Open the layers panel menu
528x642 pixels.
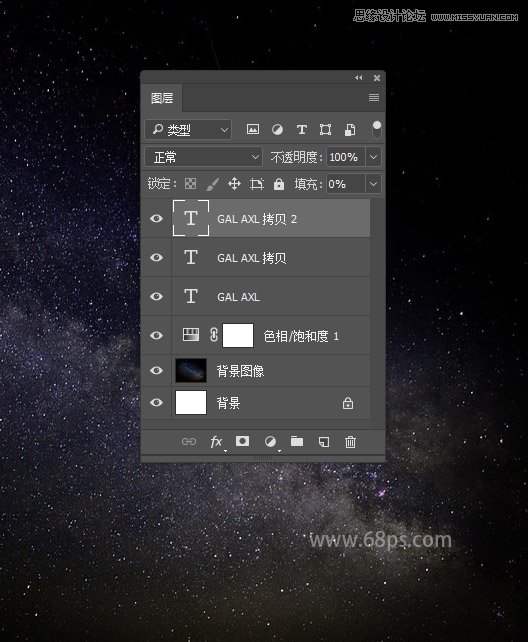coord(374,97)
